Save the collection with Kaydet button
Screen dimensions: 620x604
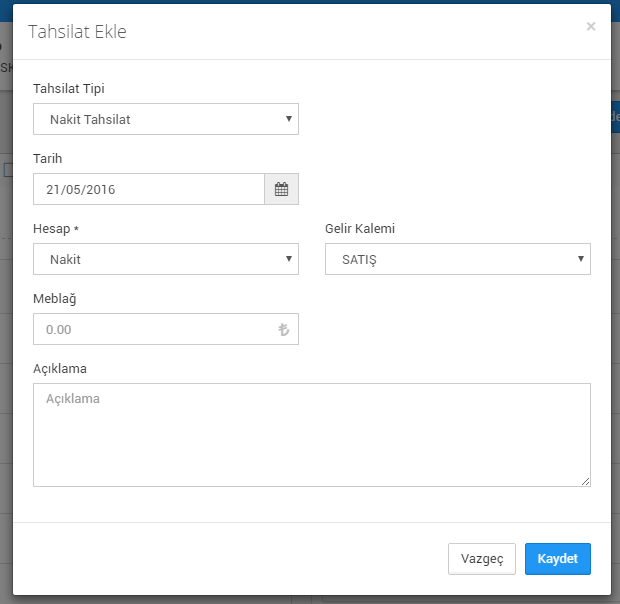point(558,559)
